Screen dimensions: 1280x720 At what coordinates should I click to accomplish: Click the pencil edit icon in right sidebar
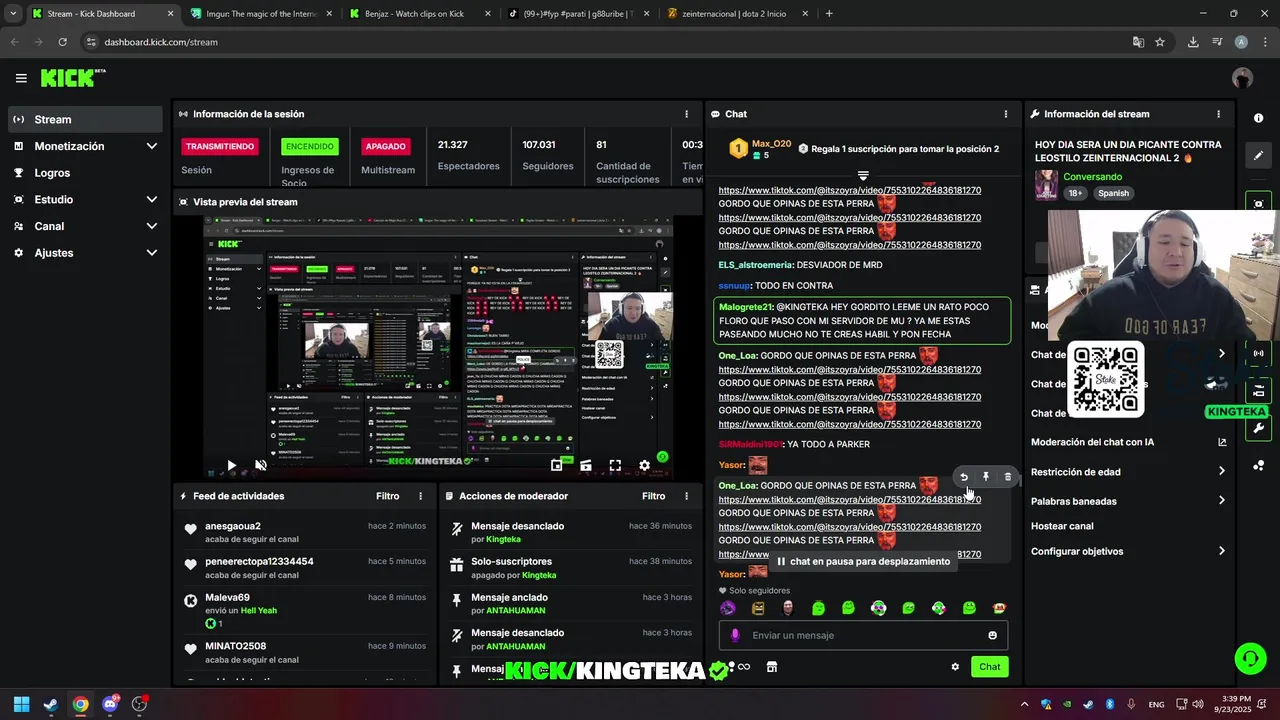pos(1258,156)
